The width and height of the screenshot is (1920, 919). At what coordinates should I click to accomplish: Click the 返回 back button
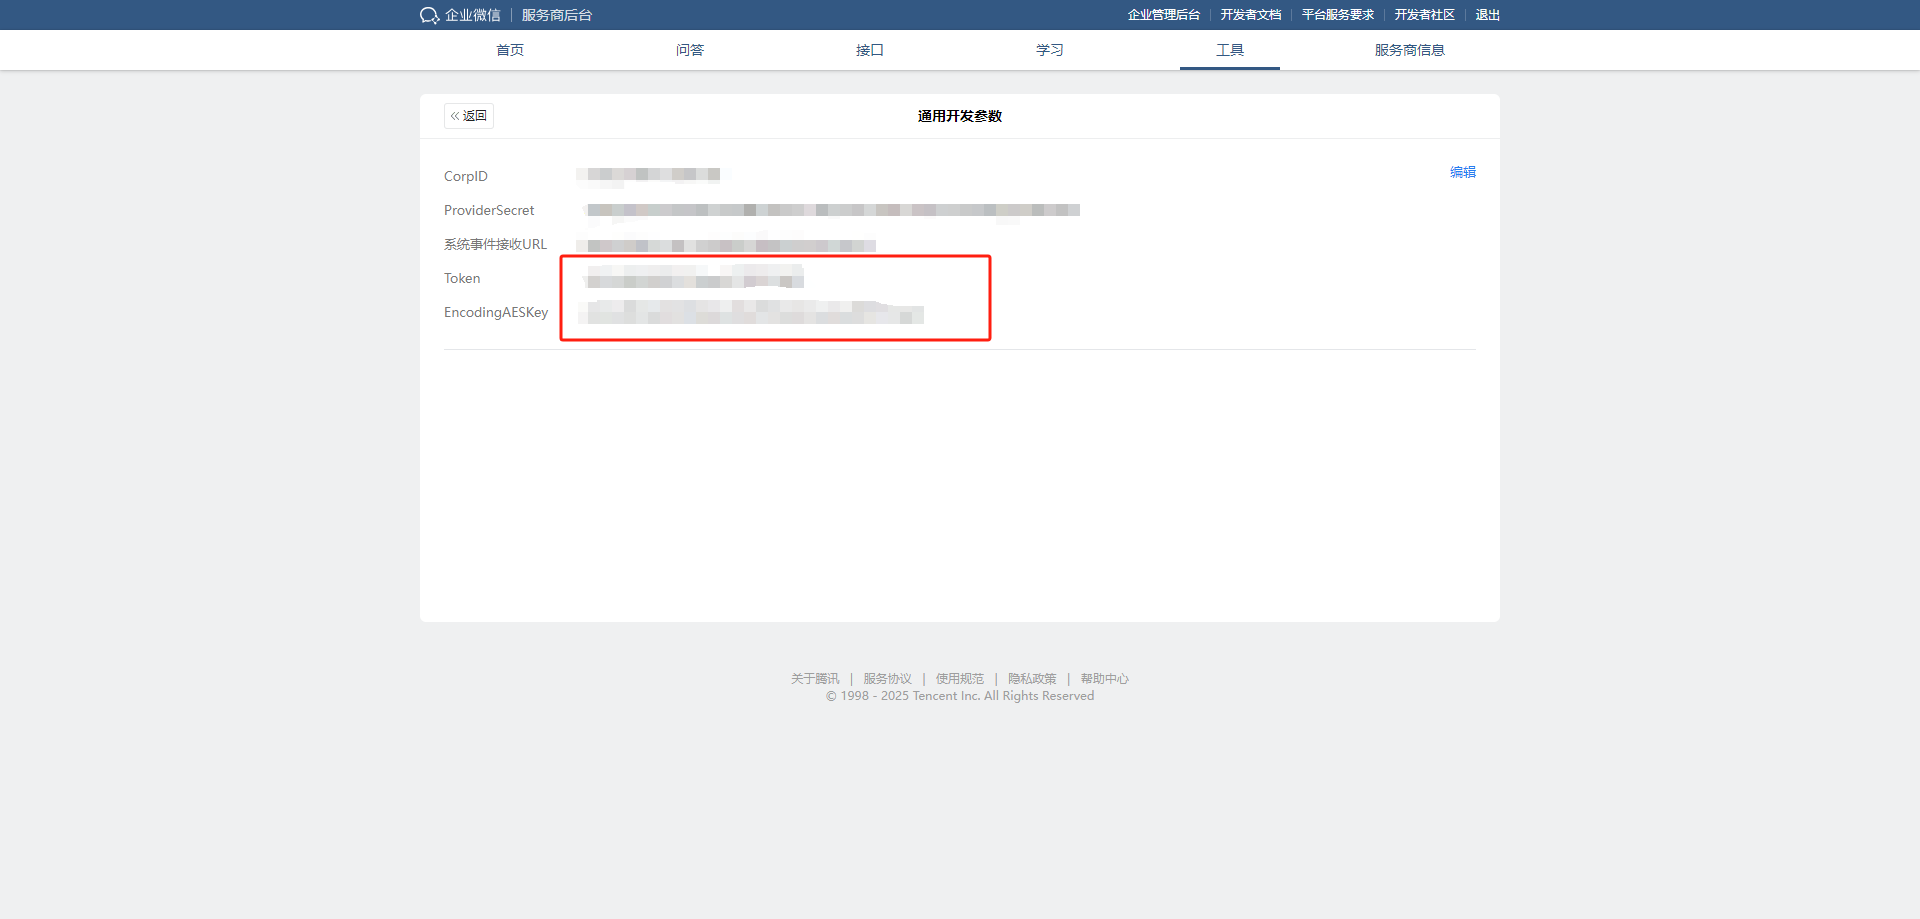[469, 116]
